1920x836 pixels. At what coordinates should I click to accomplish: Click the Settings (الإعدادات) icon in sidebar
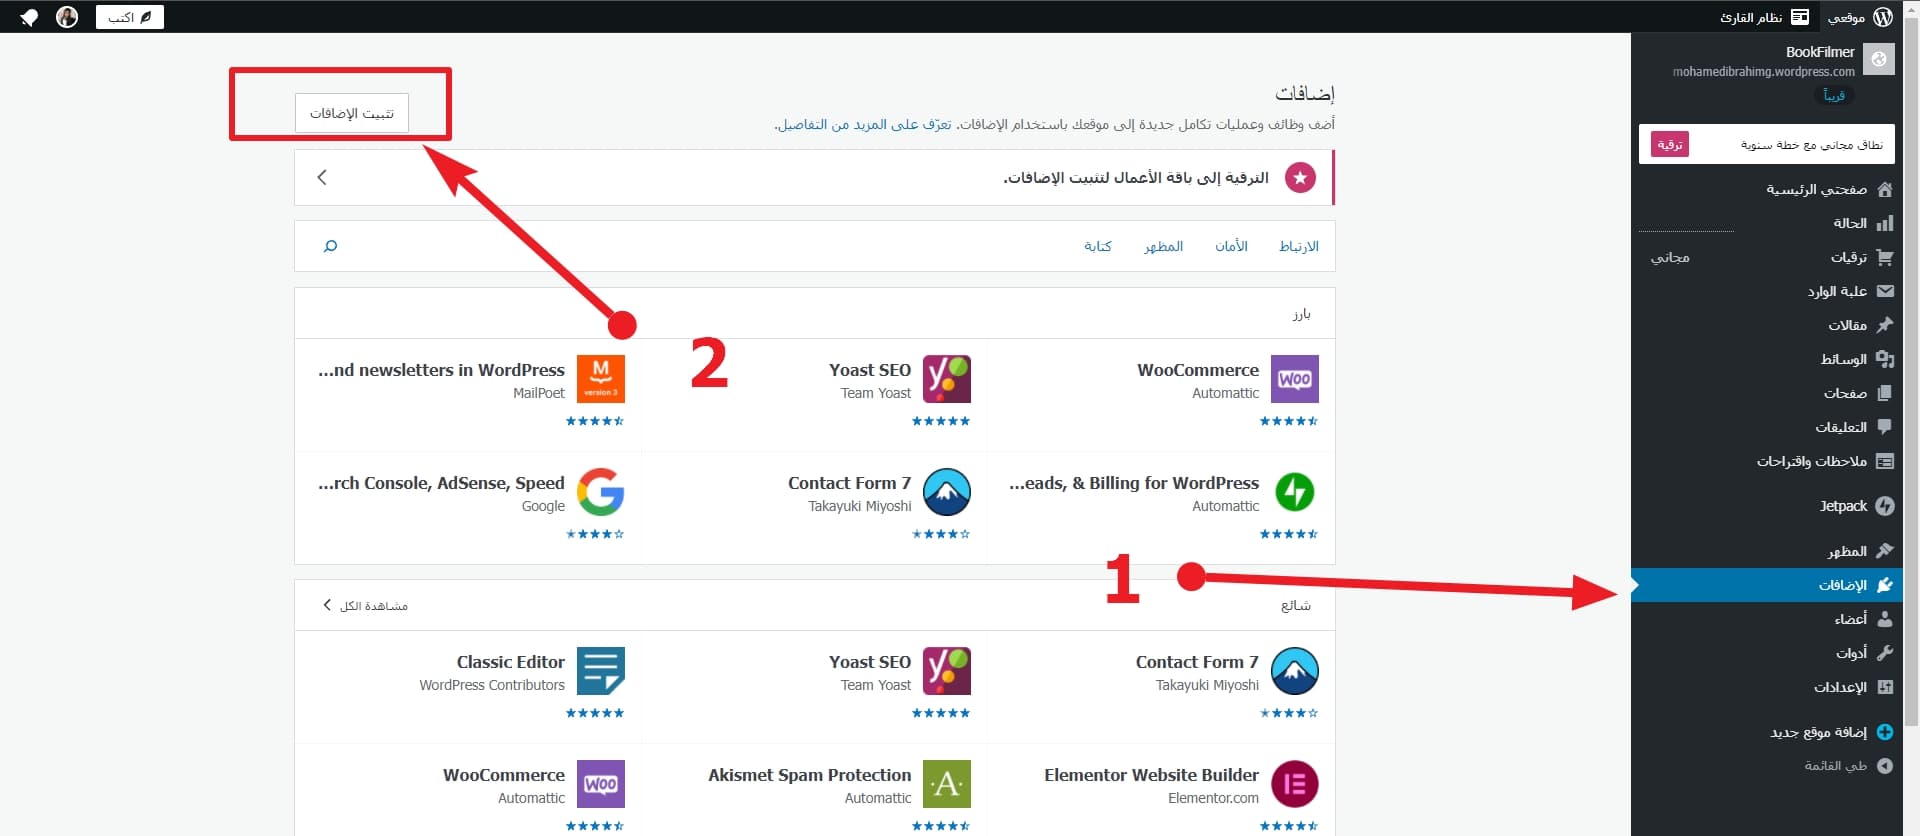click(1885, 687)
